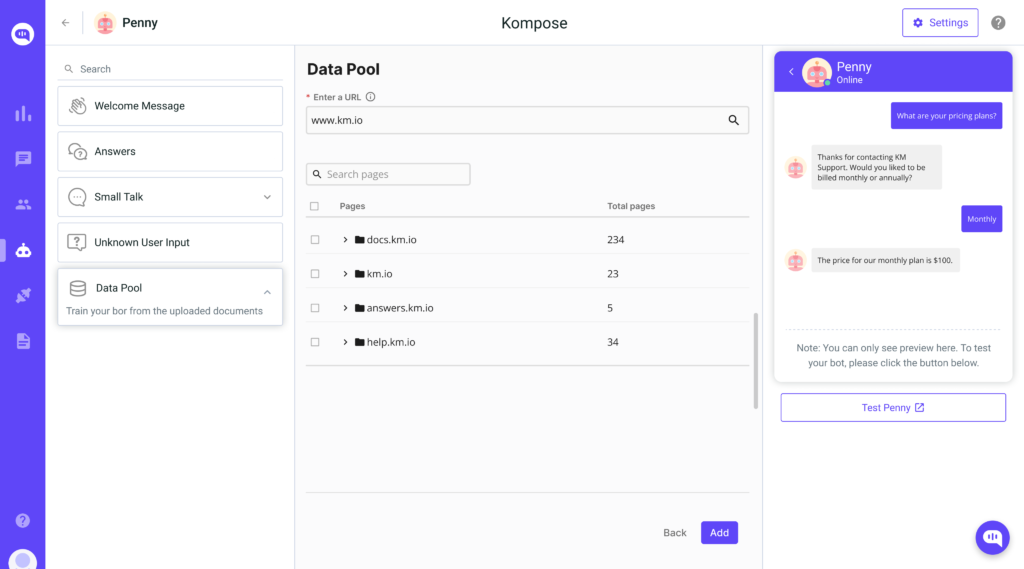
Task: Open the Welcome Message section
Action: (170, 106)
